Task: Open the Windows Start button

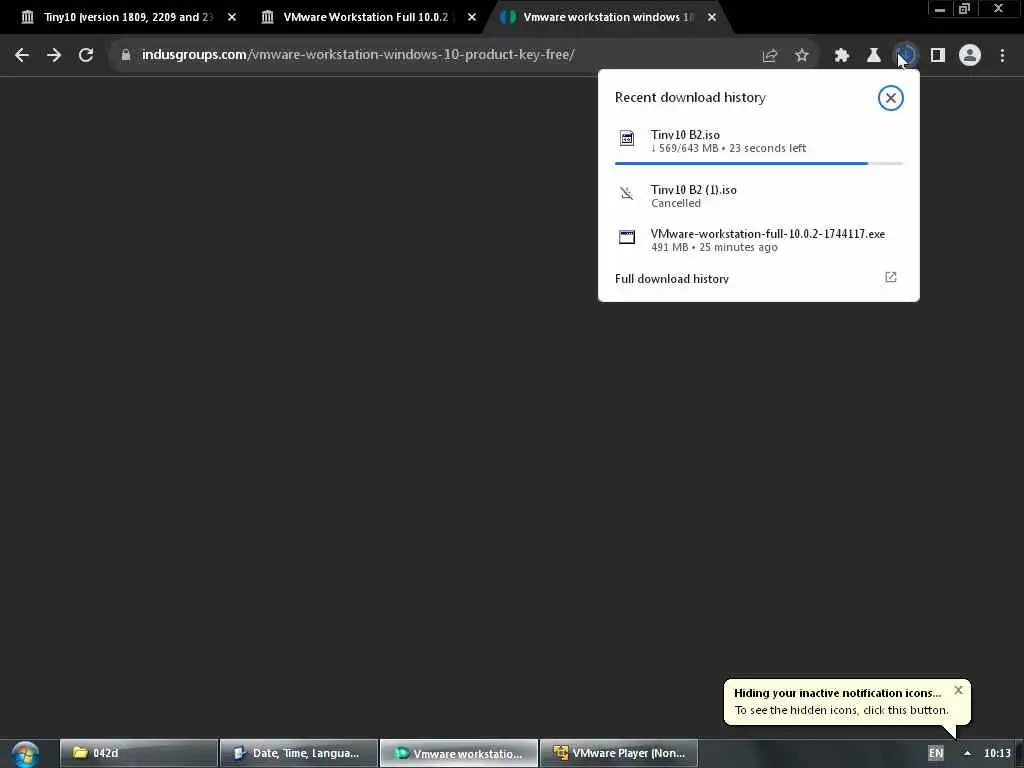Action: [25, 754]
